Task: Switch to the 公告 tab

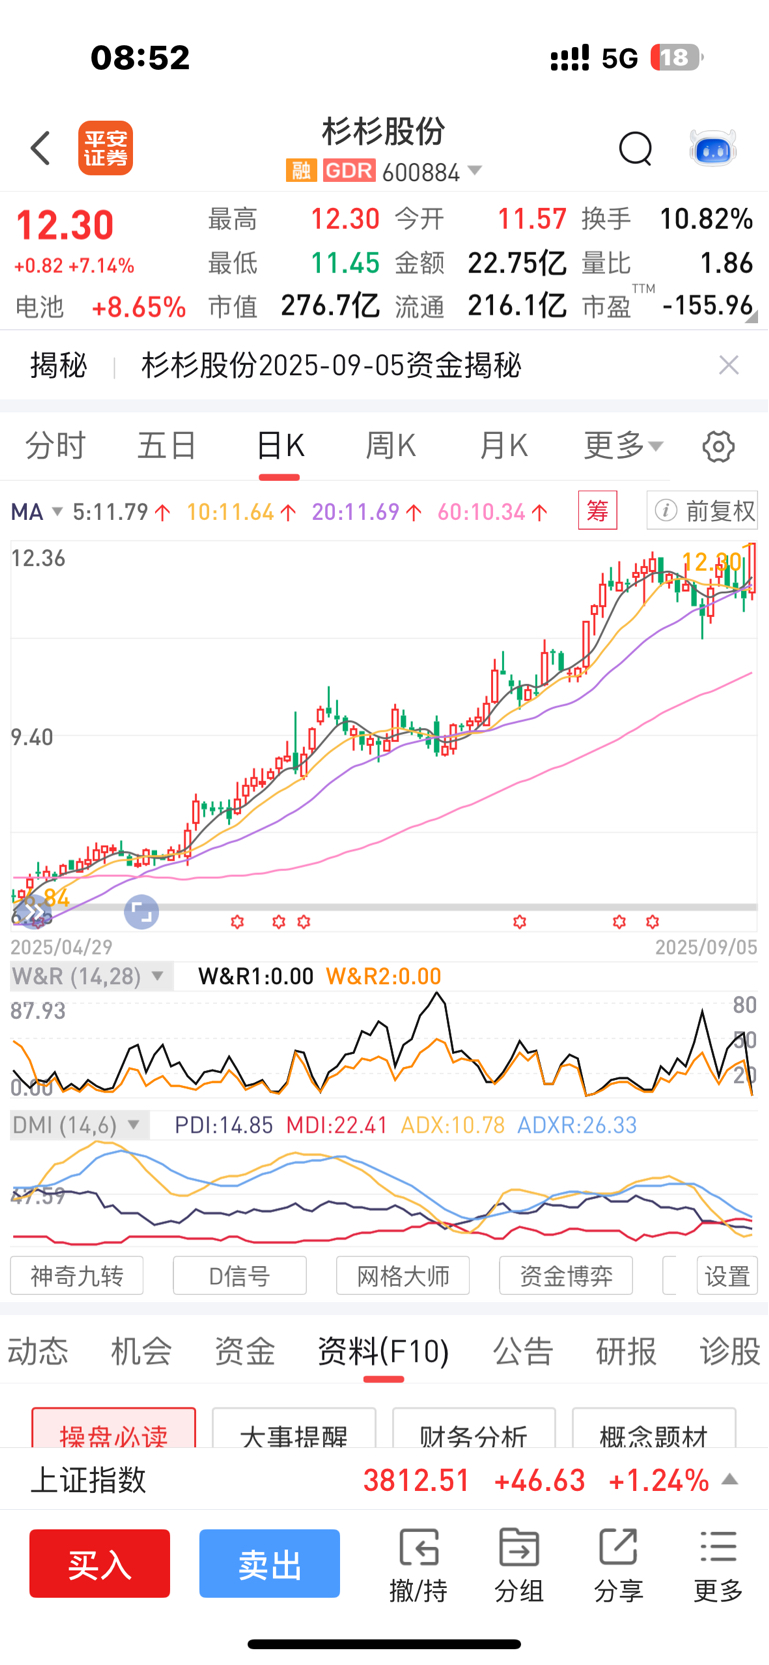Action: [x=523, y=1352]
